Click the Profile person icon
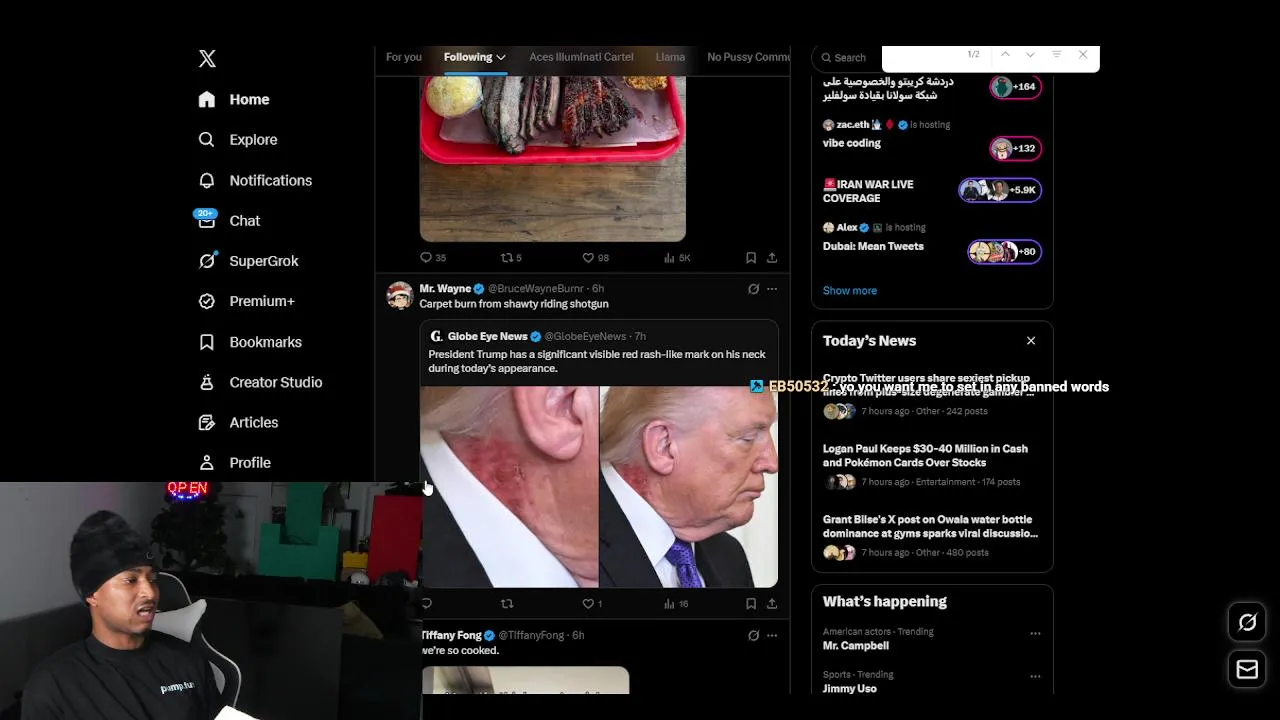This screenshot has height=720, width=1280. [207, 463]
